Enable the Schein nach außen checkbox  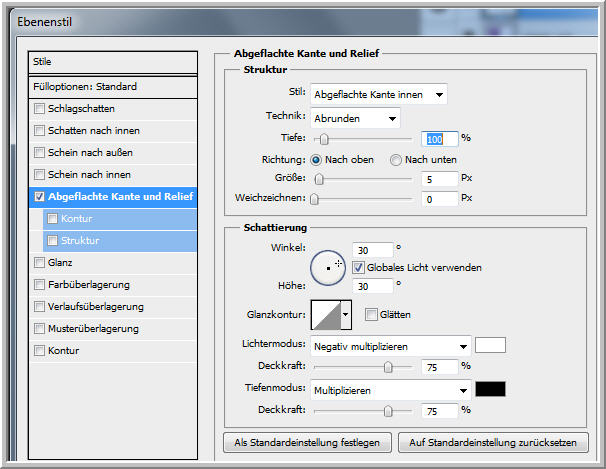tap(39, 153)
